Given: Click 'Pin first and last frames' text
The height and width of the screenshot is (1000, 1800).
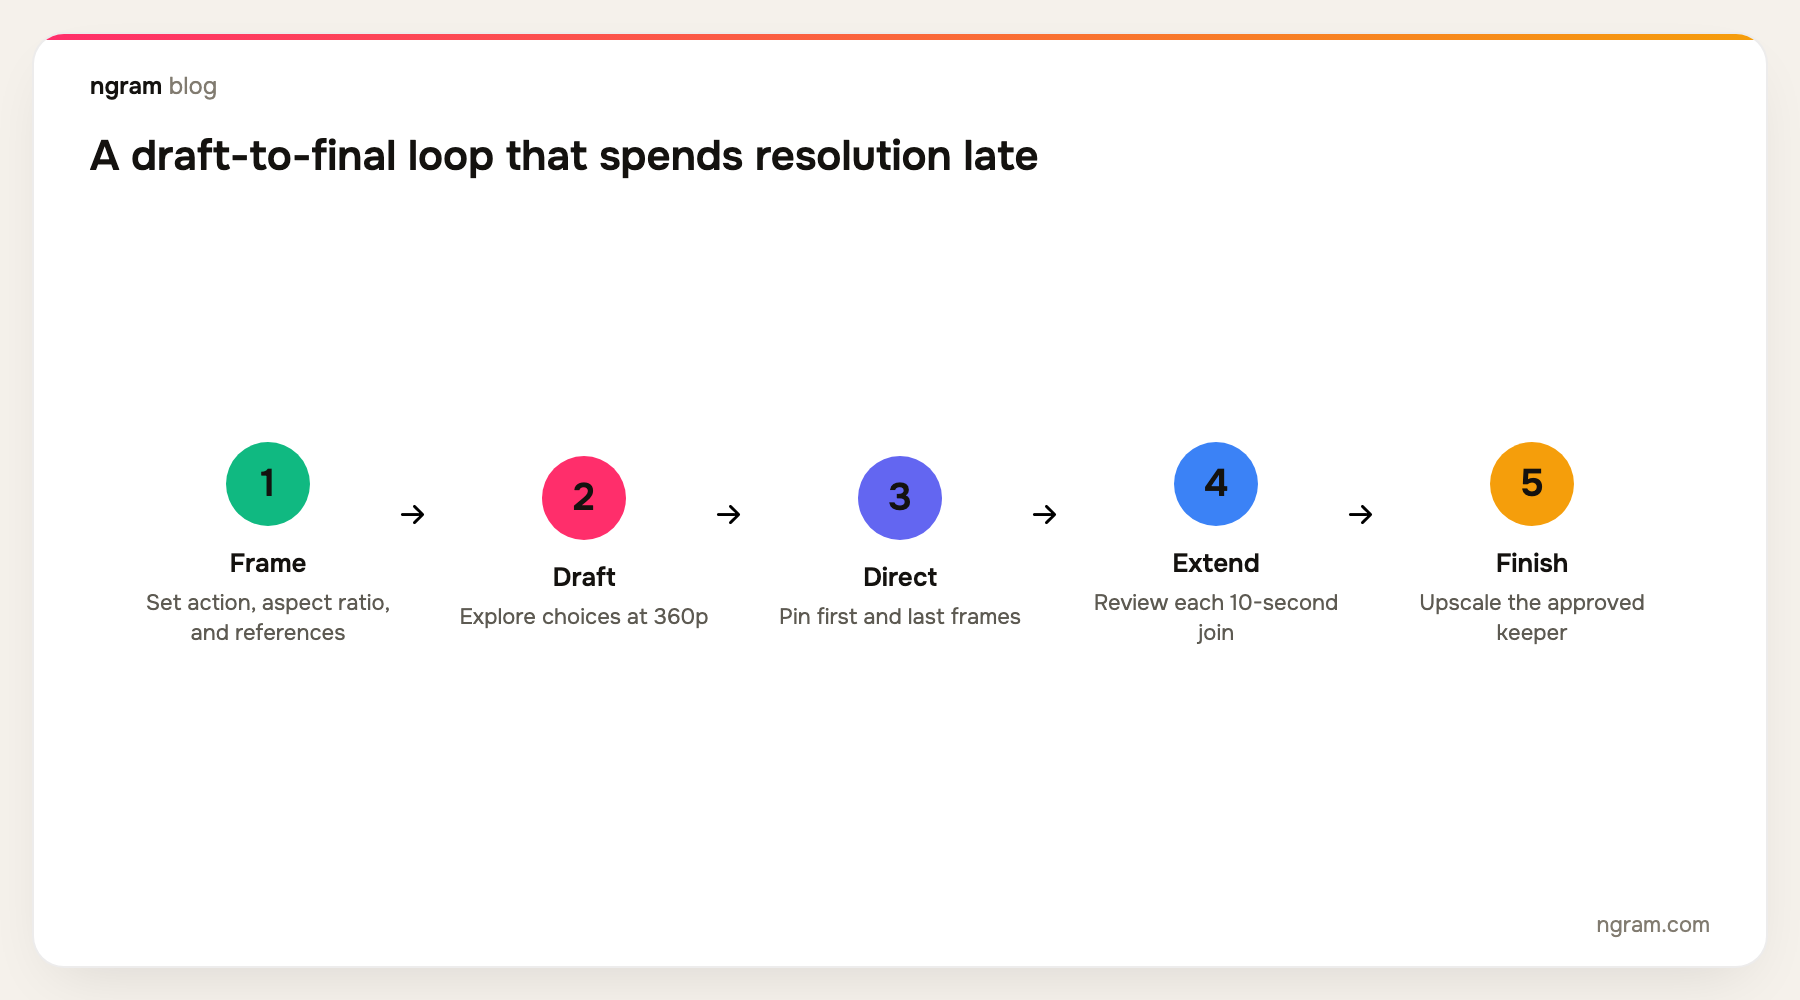Looking at the screenshot, I should pos(900,617).
